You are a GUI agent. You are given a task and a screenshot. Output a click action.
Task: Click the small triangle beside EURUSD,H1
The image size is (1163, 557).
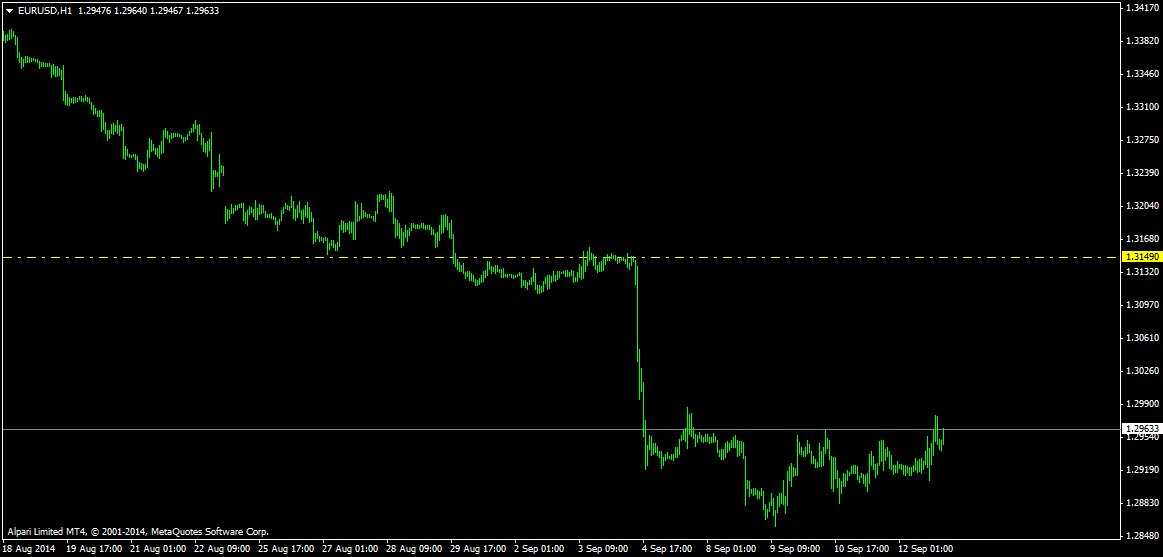[10, 11]
